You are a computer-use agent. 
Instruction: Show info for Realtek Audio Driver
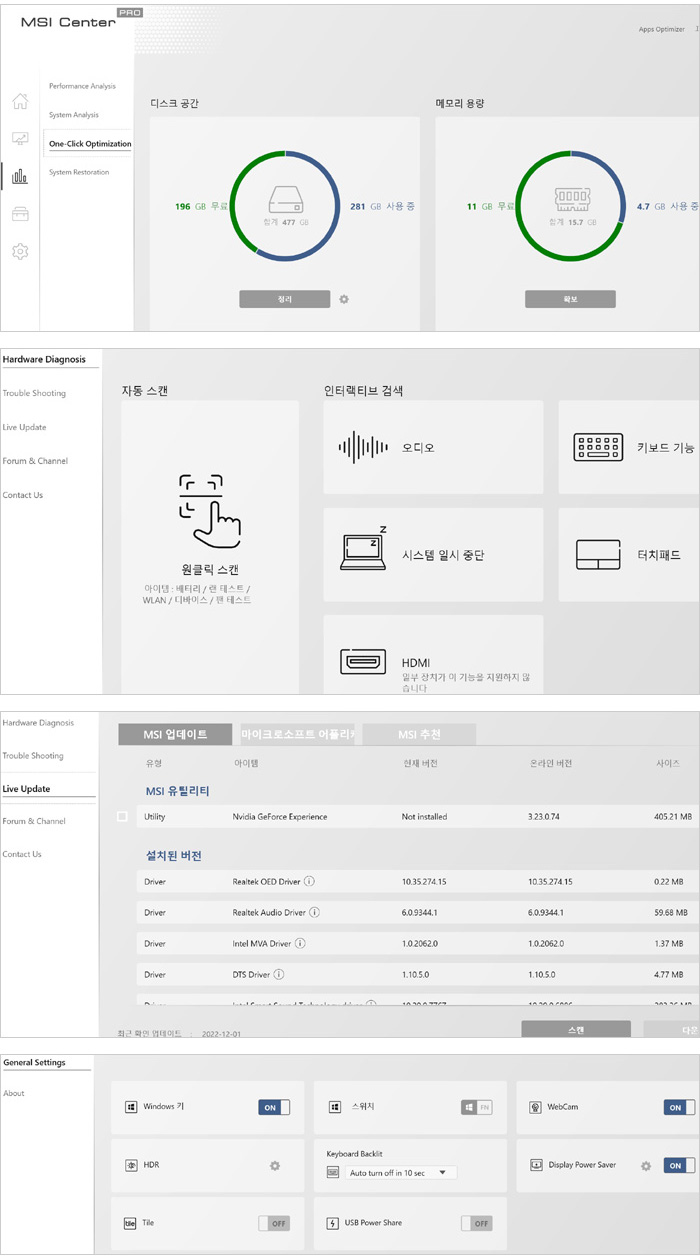(314, 912)
